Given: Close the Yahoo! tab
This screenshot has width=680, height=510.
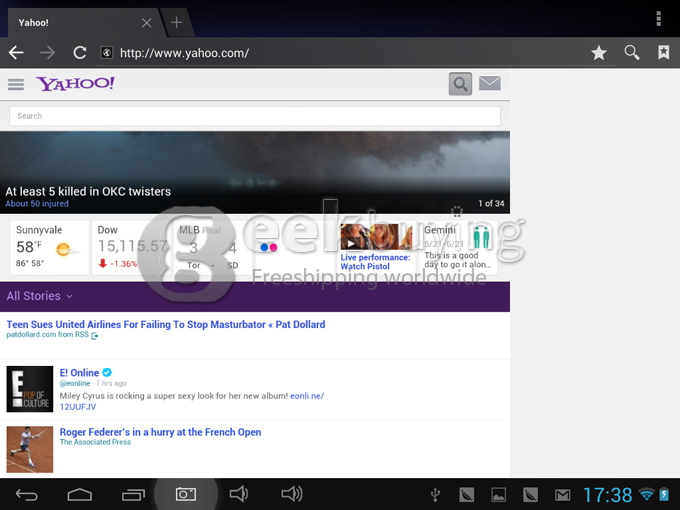Looking at the screenshot, I should (x=147, y=23).
